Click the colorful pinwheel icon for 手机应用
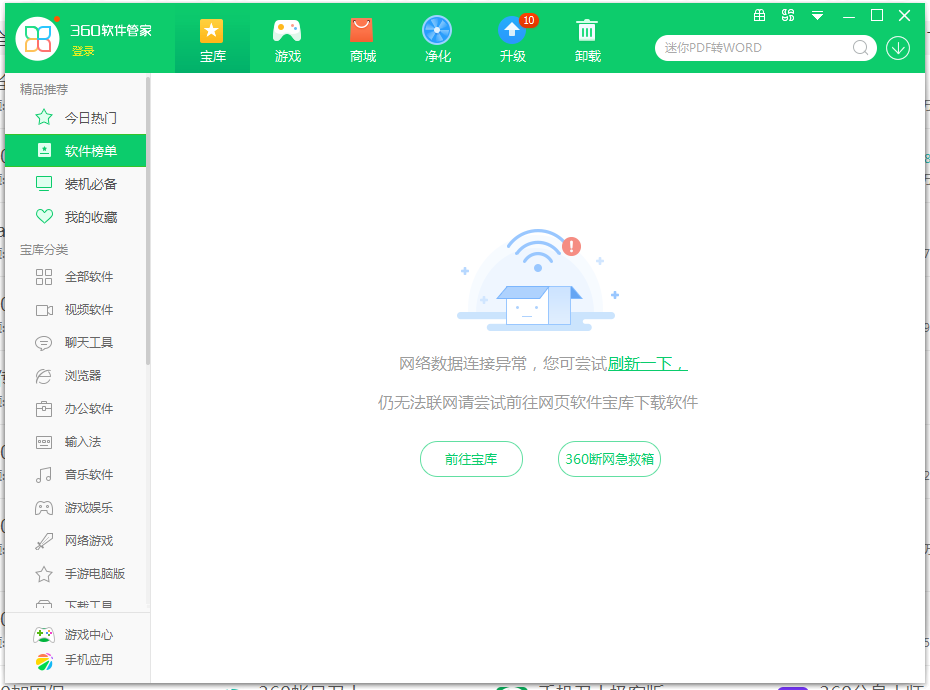Screen dimensions: 930x690 [x=44, y=661]
